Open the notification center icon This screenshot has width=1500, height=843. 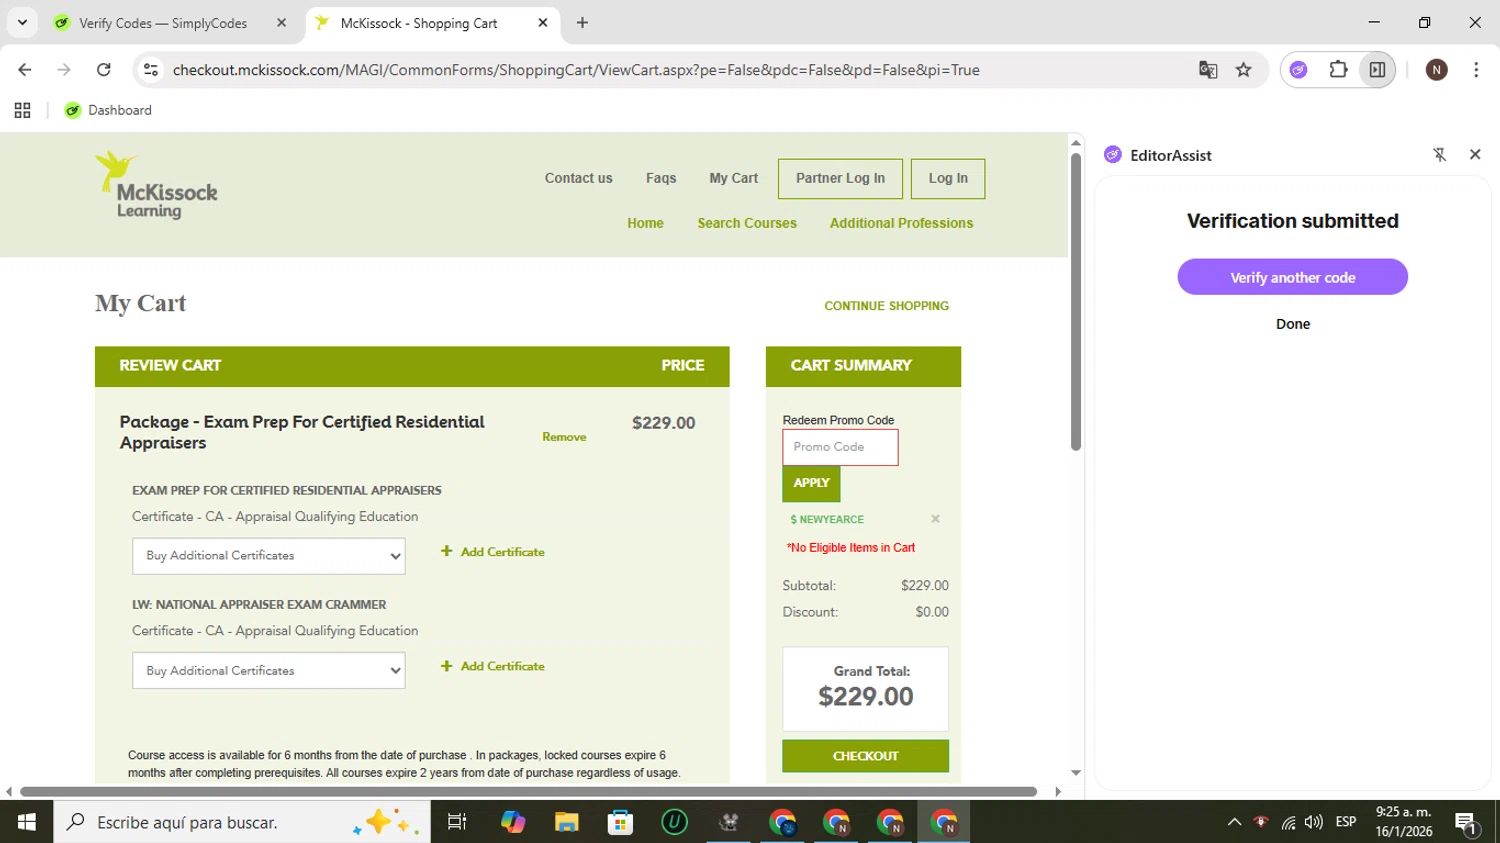coord(1467,822)
